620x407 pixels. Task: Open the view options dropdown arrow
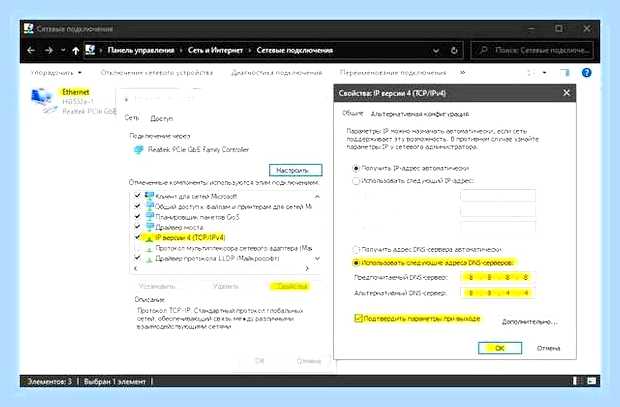[x=544, y=73]
